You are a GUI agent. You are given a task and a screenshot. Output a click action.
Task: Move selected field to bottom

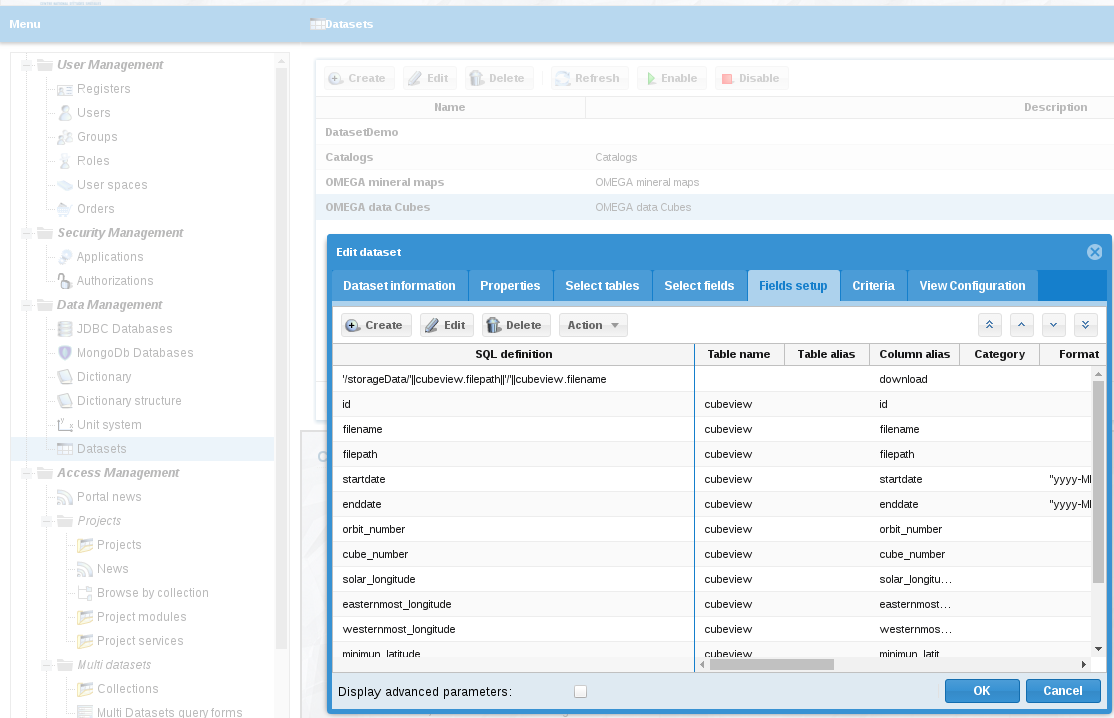[x=1086, y=325]
